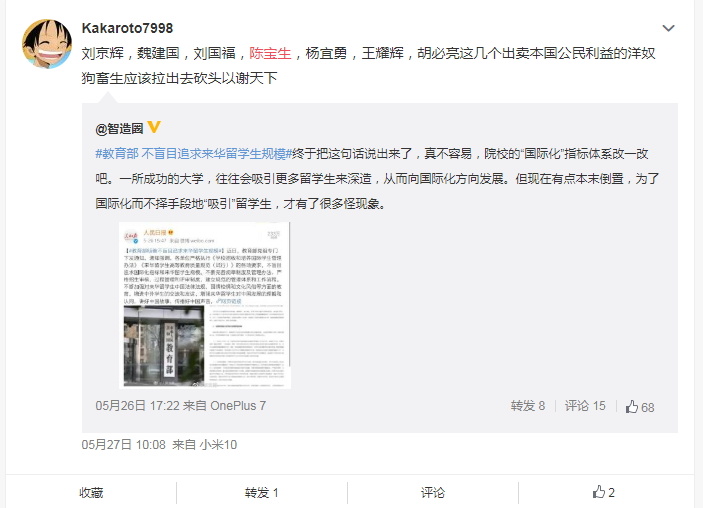
Task: Click the thumbs-up icon with 2 likes
Action: [603, 492]
